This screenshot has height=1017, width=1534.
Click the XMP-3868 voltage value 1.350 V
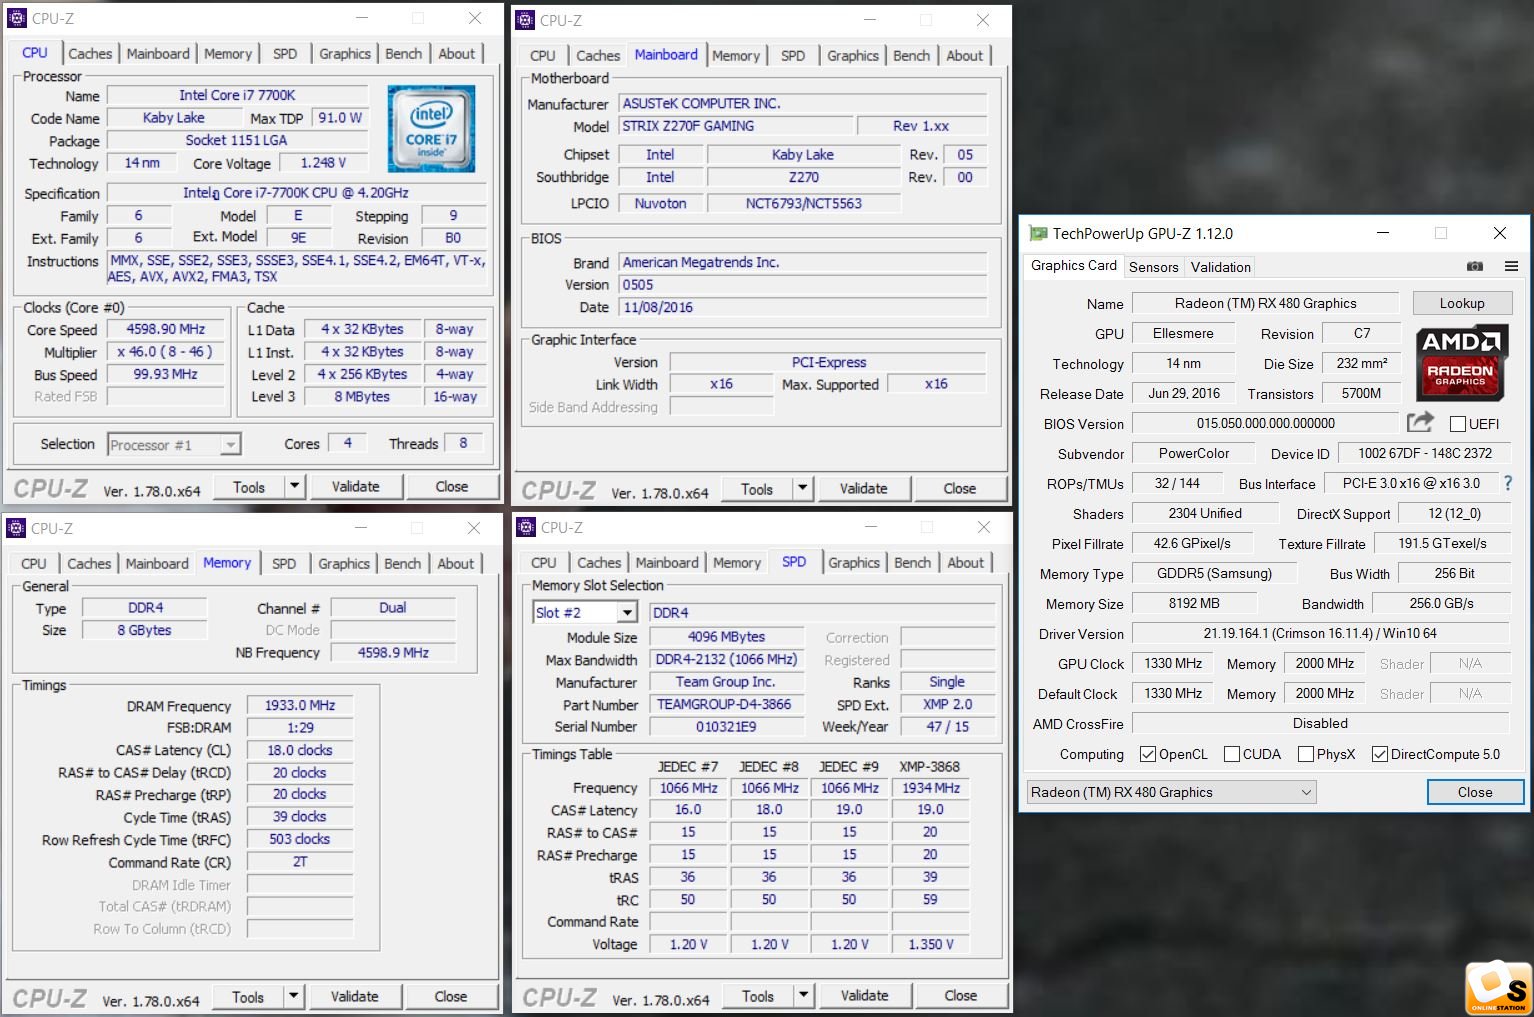tap(930, 944)
